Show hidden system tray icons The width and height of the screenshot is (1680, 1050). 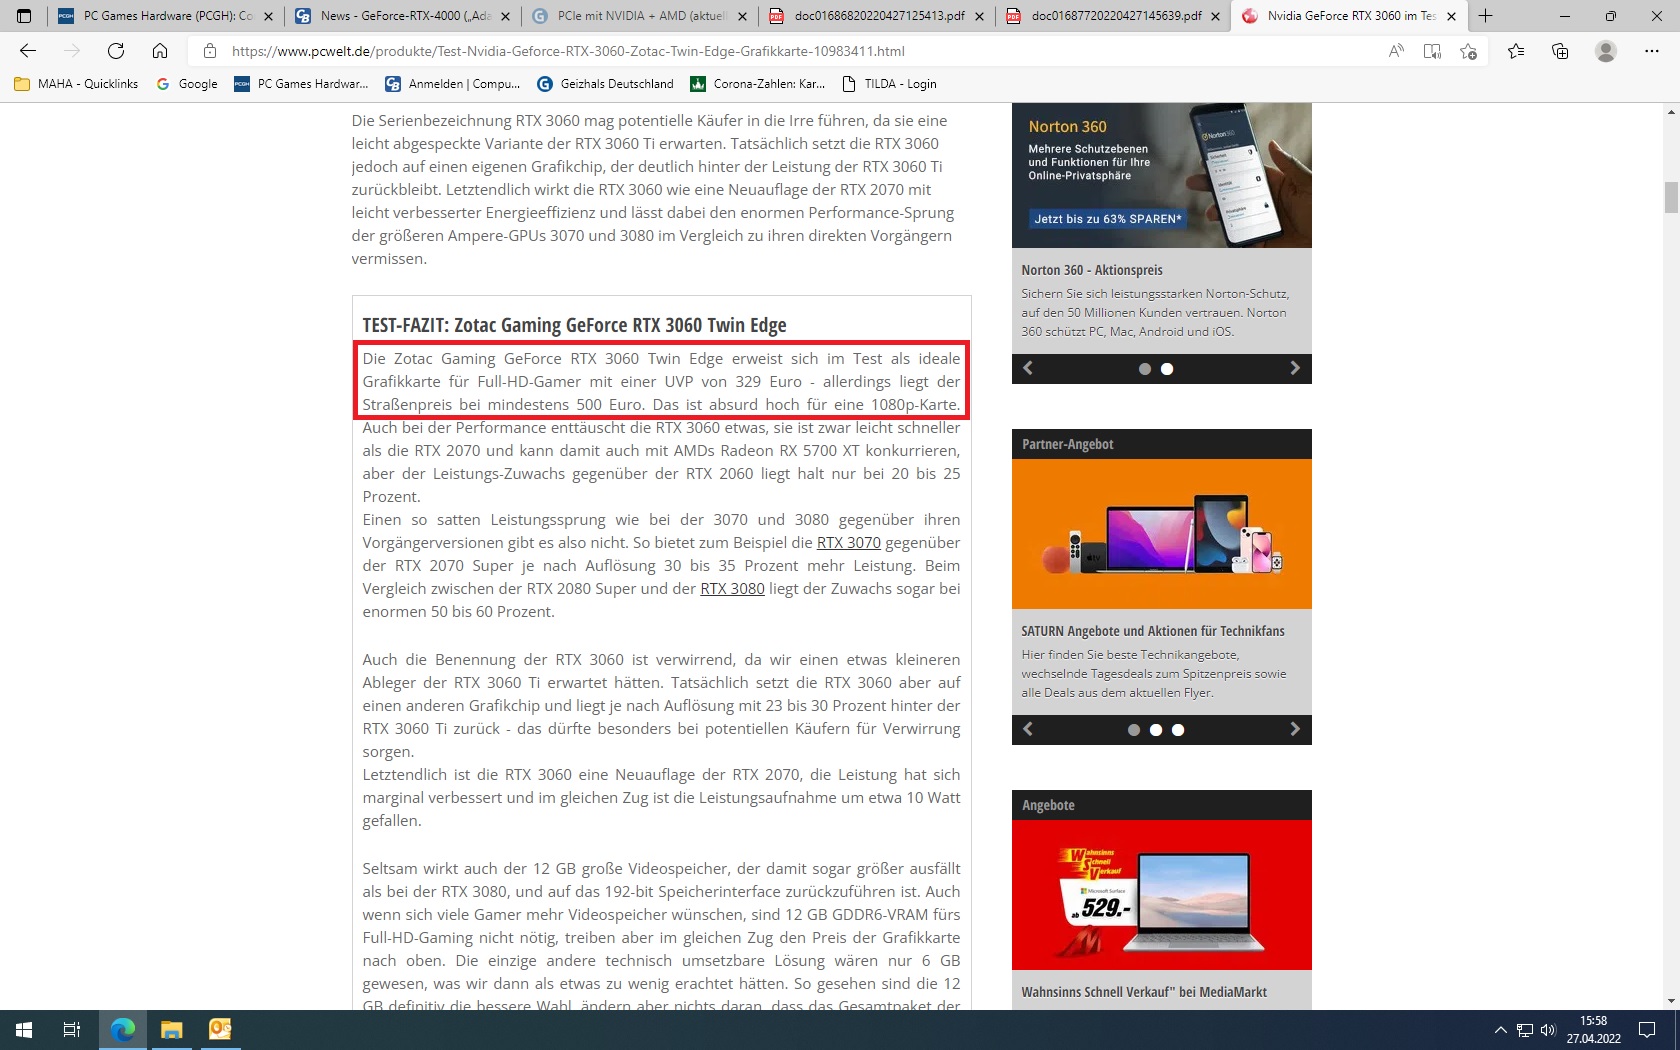[x=1500, y=1030]
